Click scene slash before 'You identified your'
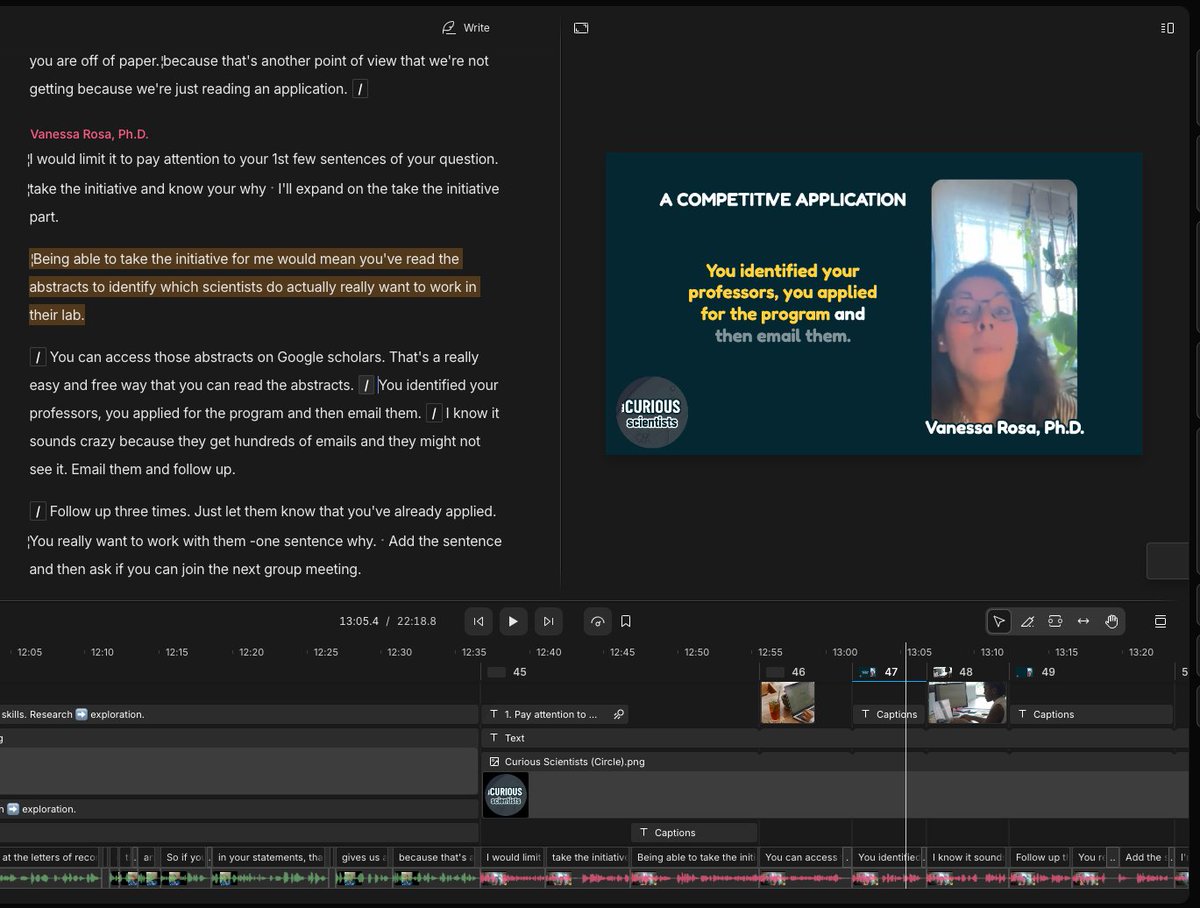1200x908 pixels. pos(367,385)
